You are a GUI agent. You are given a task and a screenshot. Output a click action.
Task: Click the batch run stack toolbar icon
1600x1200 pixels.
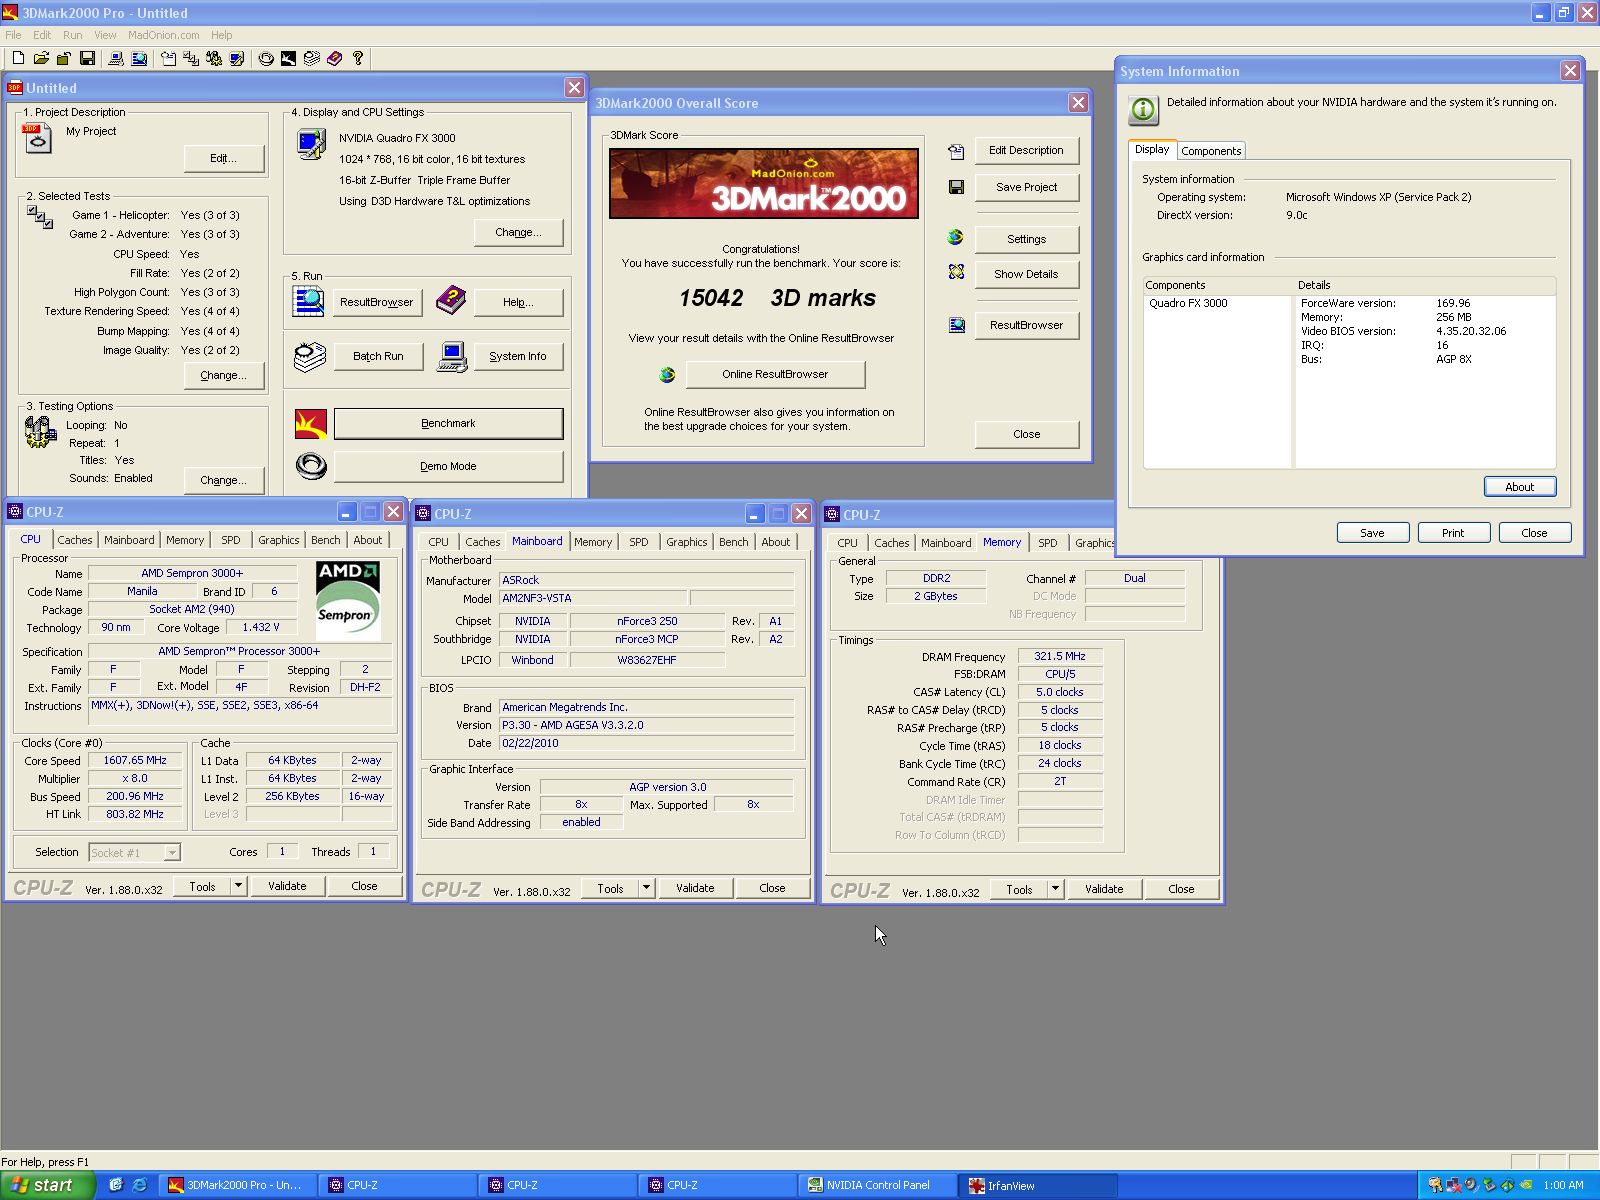(x=311, y=58)
